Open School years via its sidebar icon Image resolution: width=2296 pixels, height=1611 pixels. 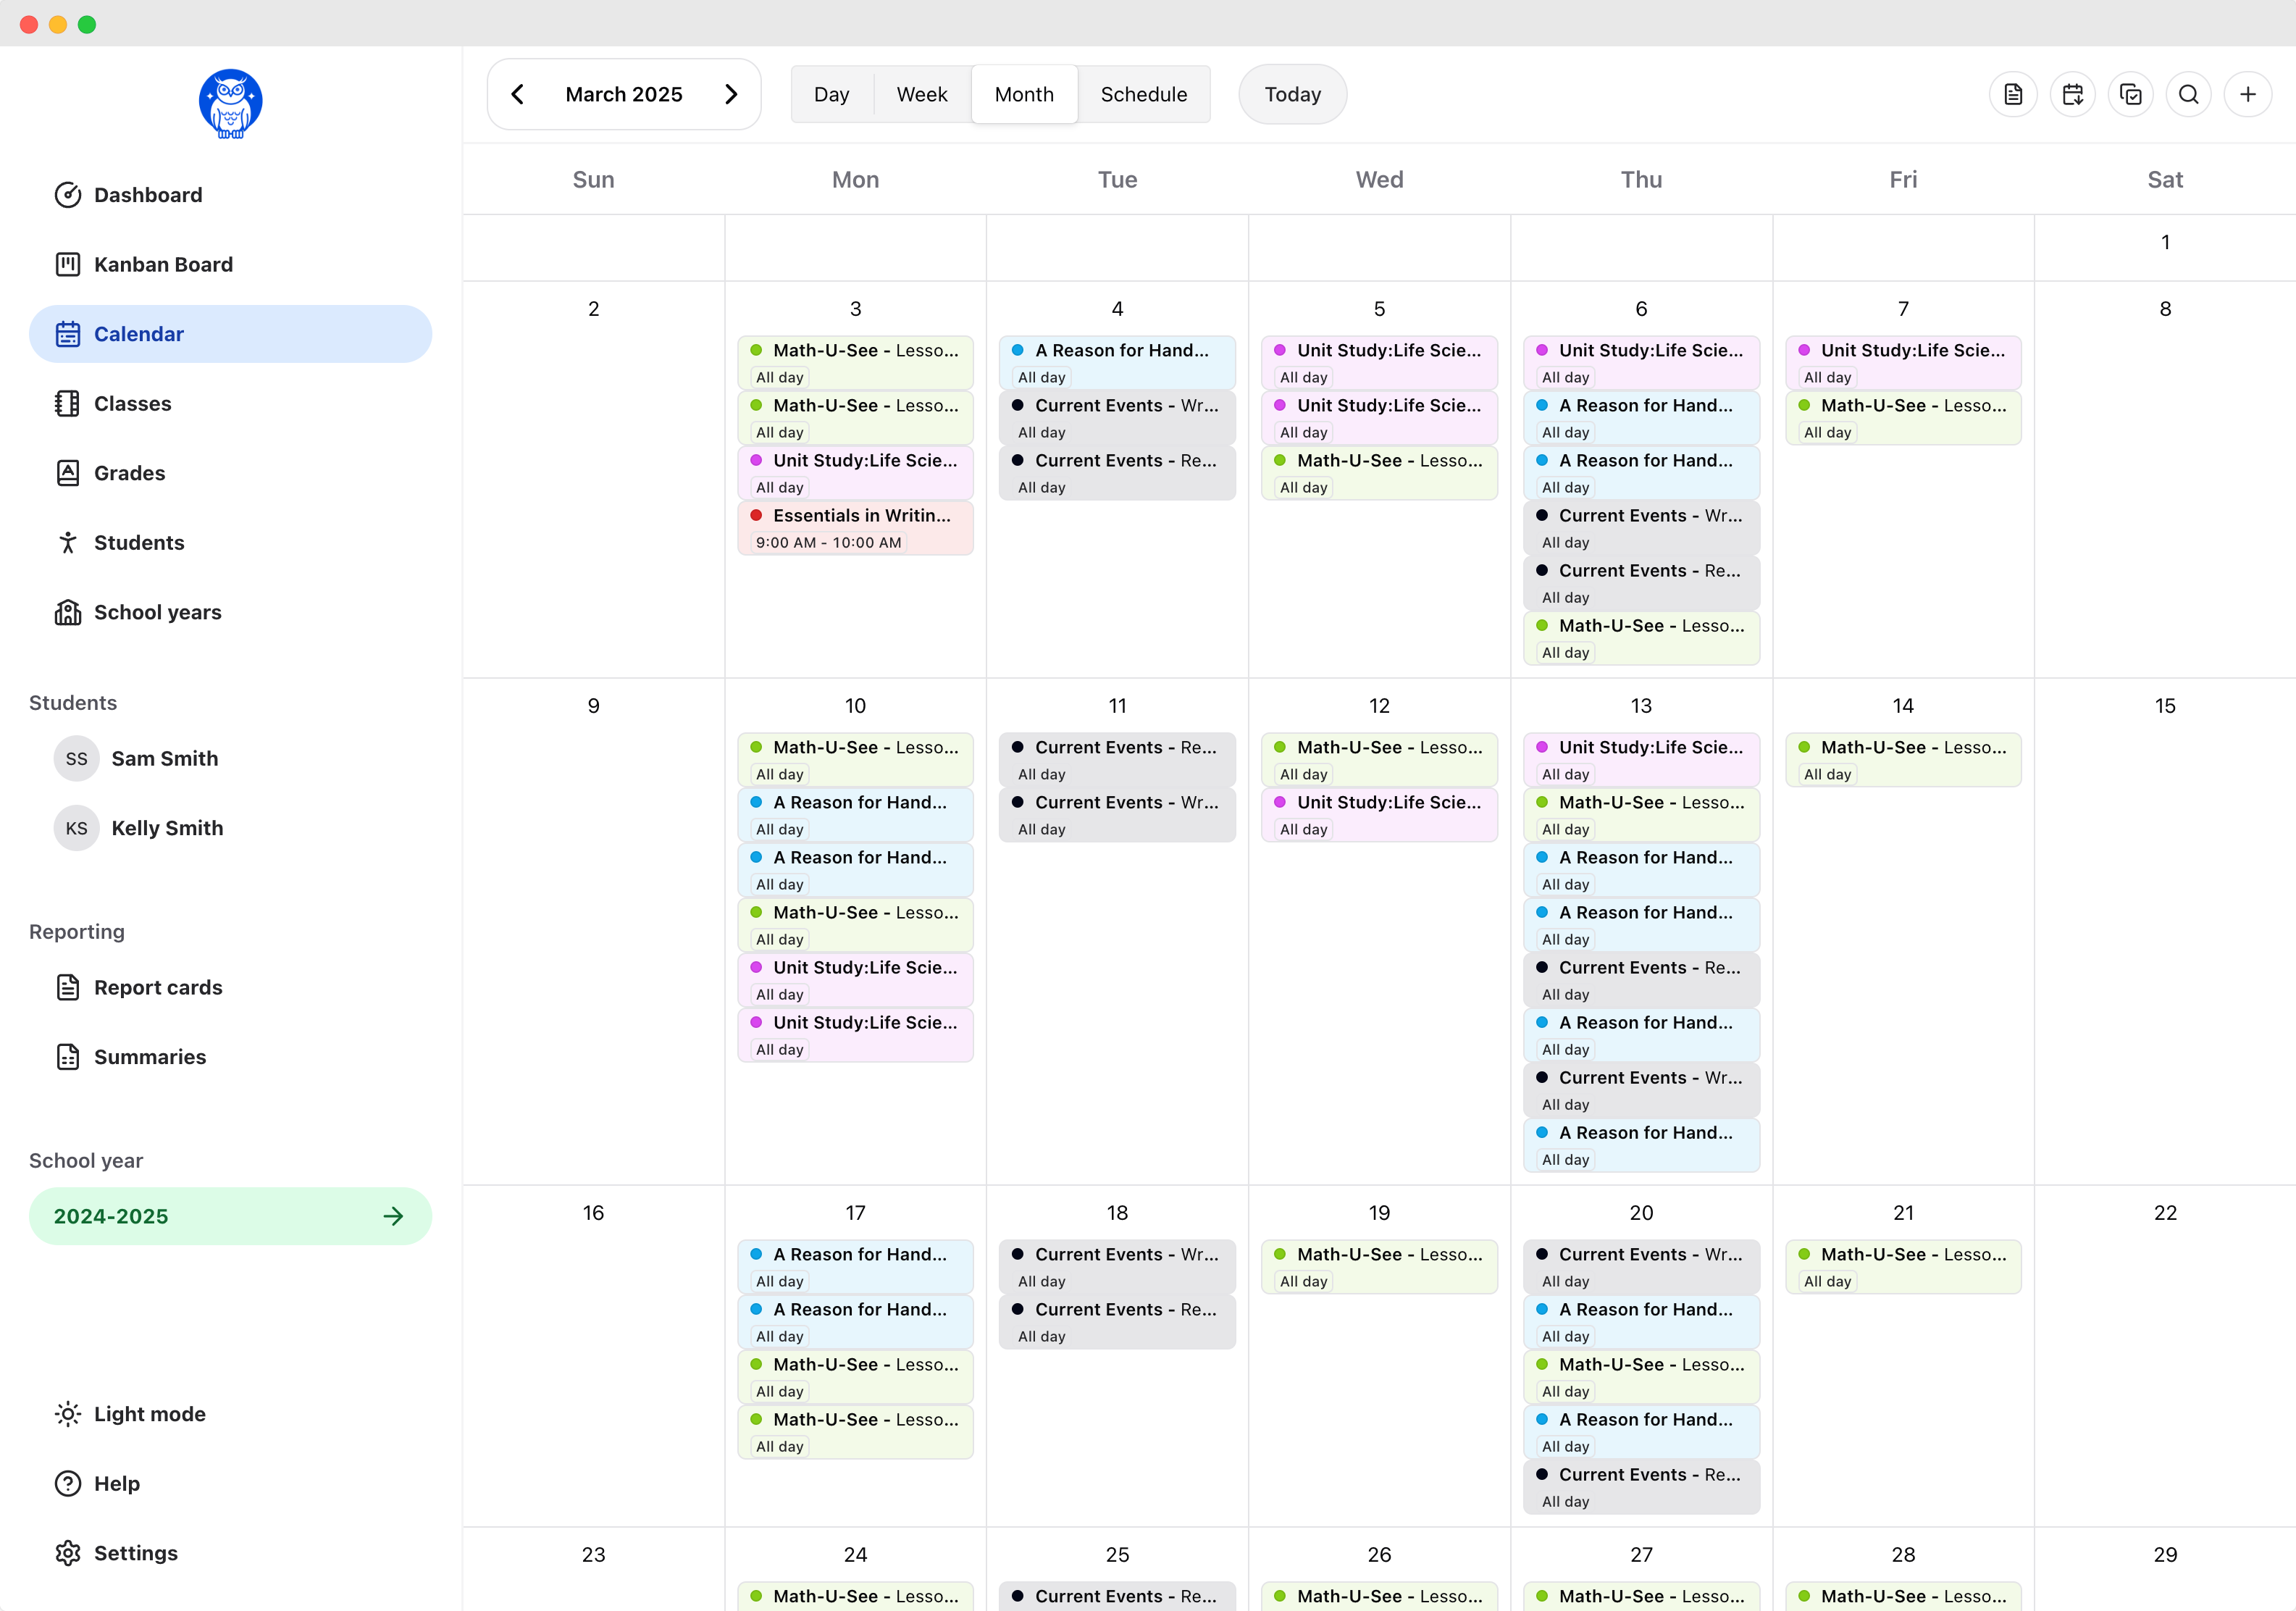coord(67,612)
